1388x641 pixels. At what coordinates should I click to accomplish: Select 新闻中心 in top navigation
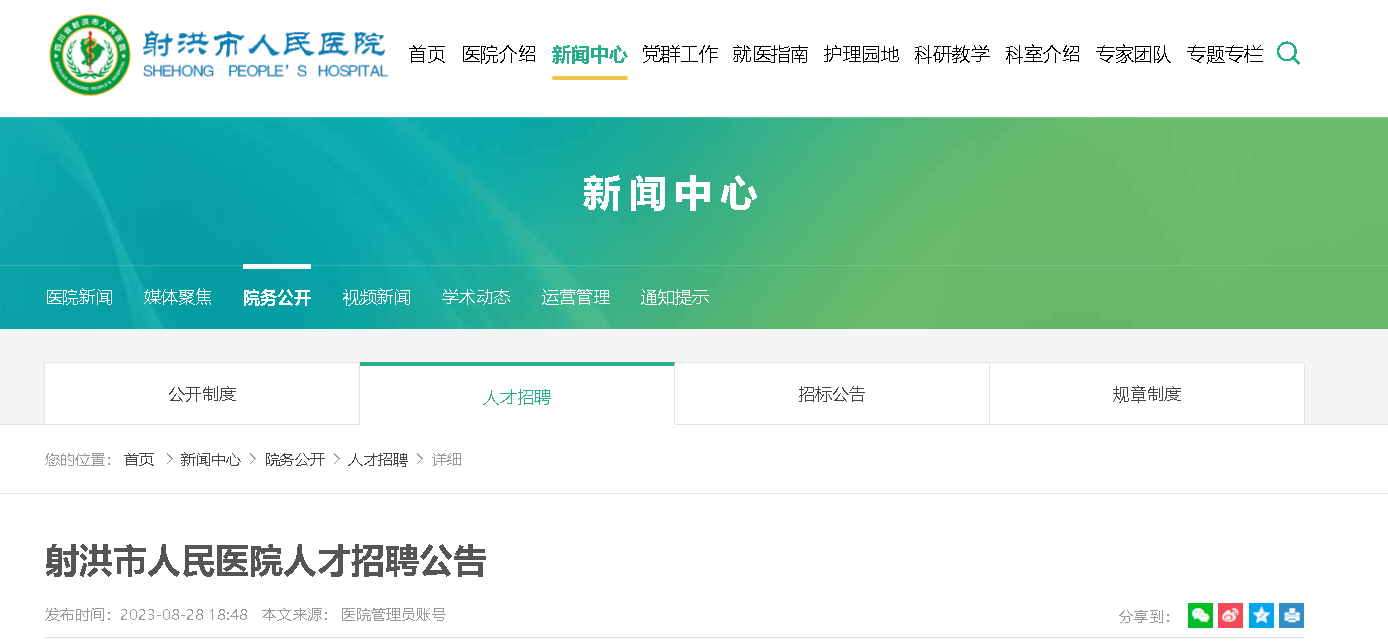[589, 54]
